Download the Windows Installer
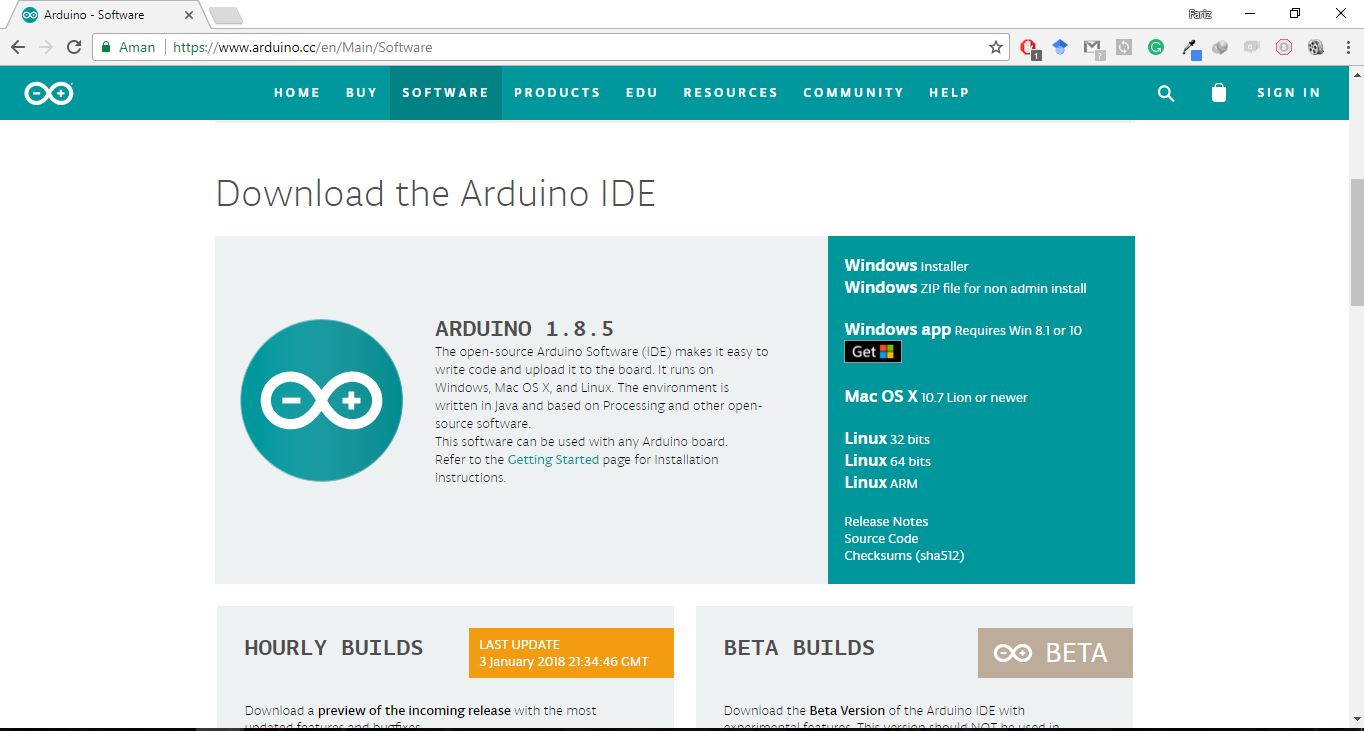Viewport: 1364px width, 731px height. click(906, 266)
